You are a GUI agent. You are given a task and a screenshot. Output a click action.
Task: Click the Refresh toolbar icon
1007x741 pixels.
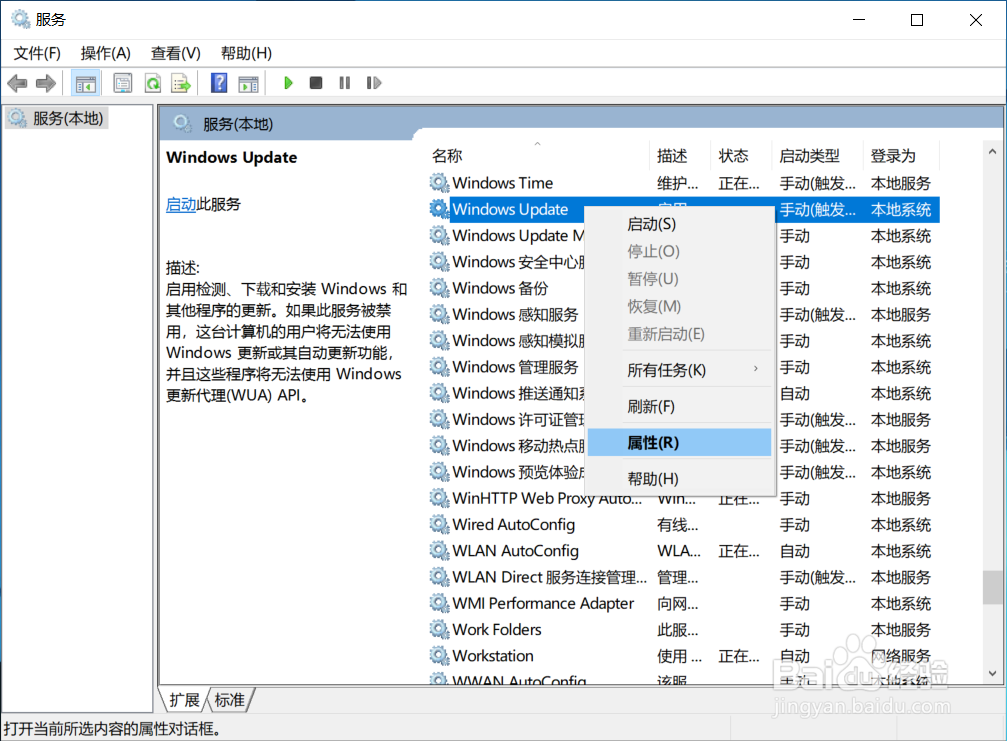click(x=153, y=83)
